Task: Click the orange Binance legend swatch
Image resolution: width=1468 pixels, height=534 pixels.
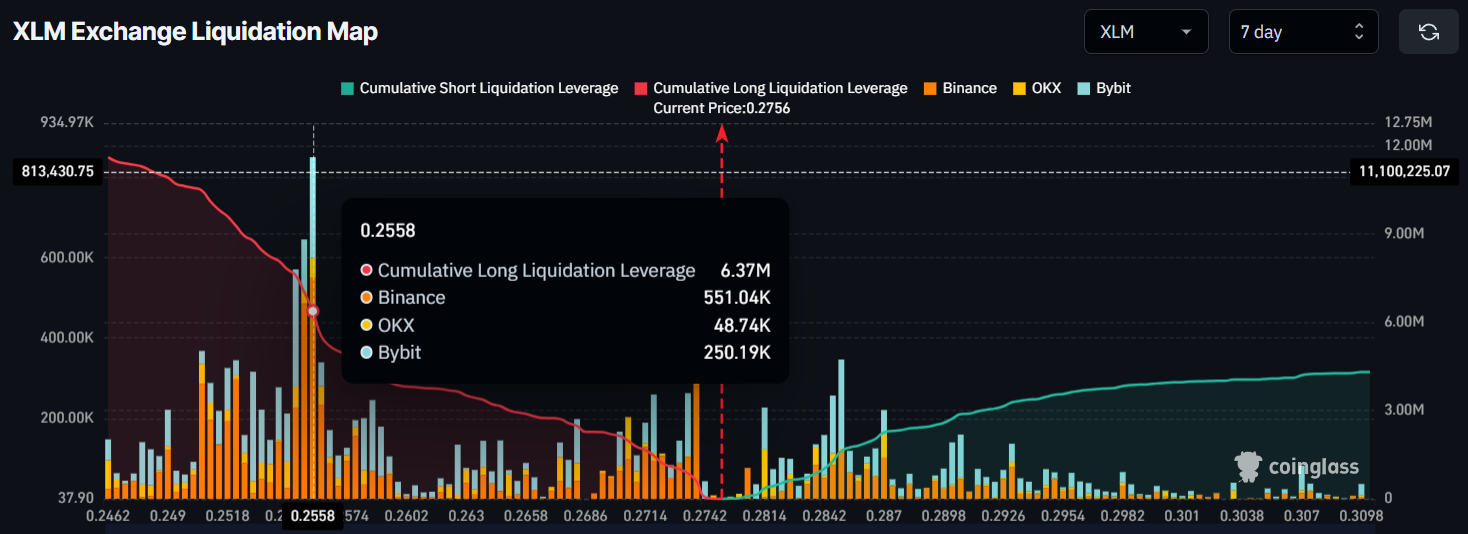Action: coord(929,88)
